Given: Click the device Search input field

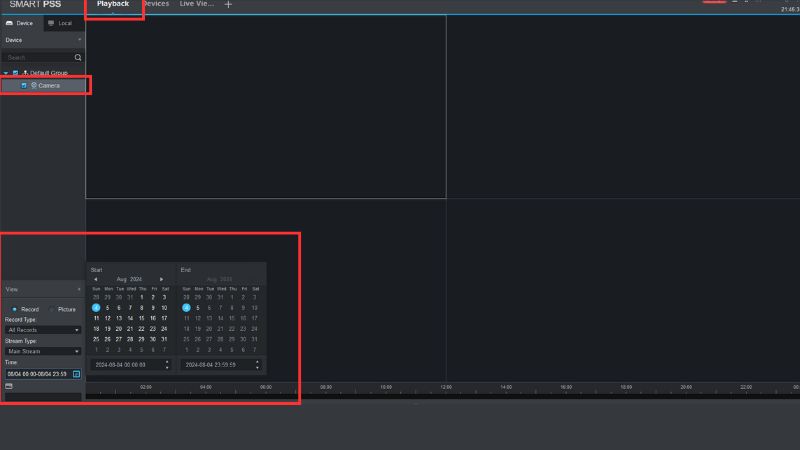Looking at the screenshot, I should (x=38, y=57).
